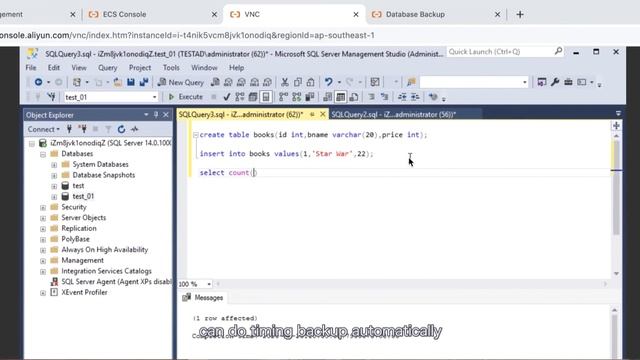Click Object Explorer Activity Monitor icon

click(x=134, y=129)
